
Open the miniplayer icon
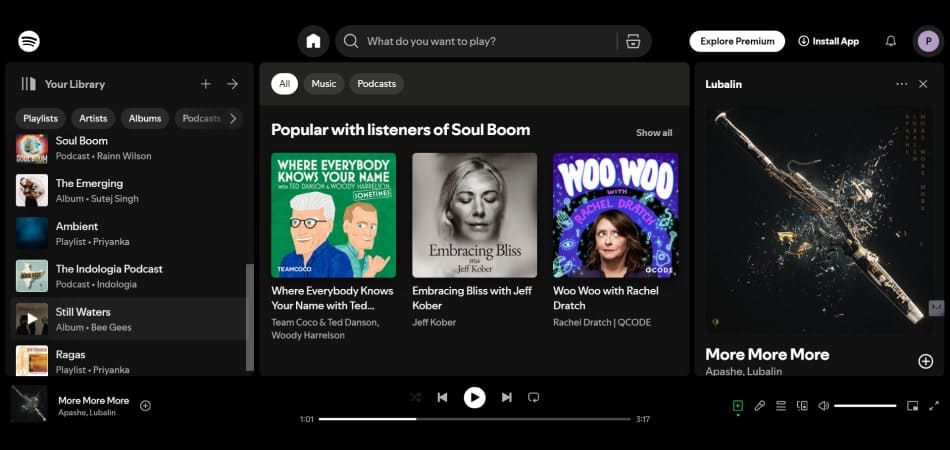pos(912,406)
